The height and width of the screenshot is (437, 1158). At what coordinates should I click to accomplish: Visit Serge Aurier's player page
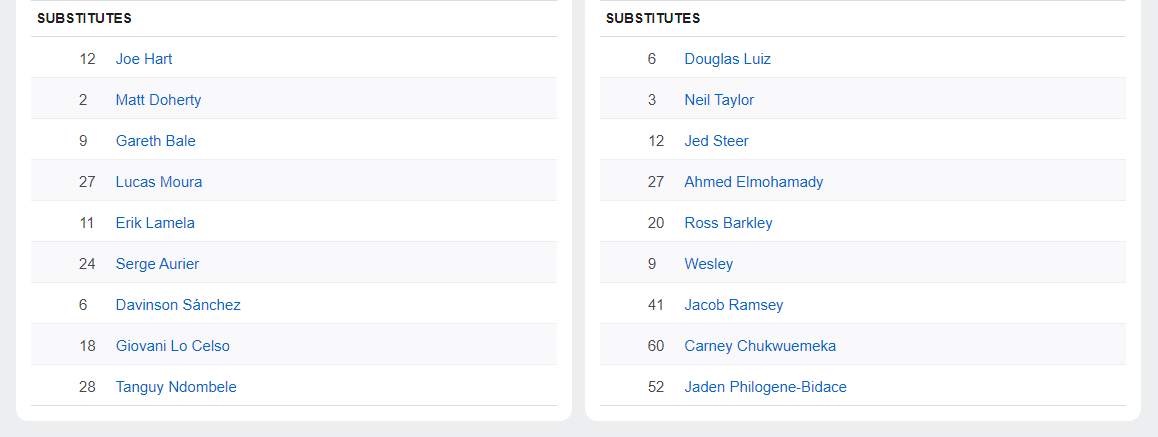[157, 264]
